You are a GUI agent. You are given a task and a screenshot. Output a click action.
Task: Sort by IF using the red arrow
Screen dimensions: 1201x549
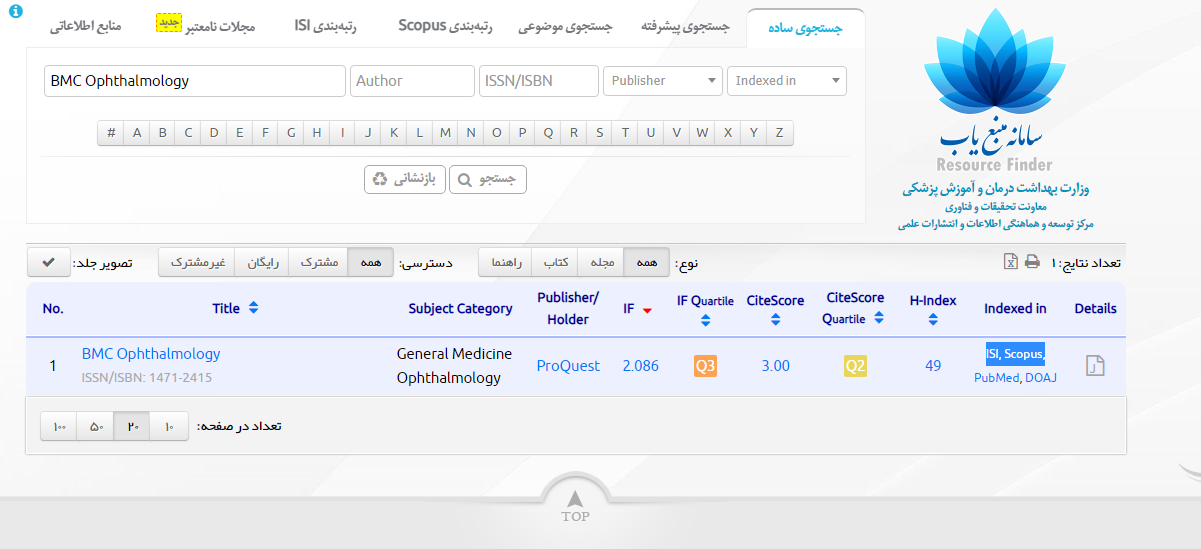(x=647, y=310)
